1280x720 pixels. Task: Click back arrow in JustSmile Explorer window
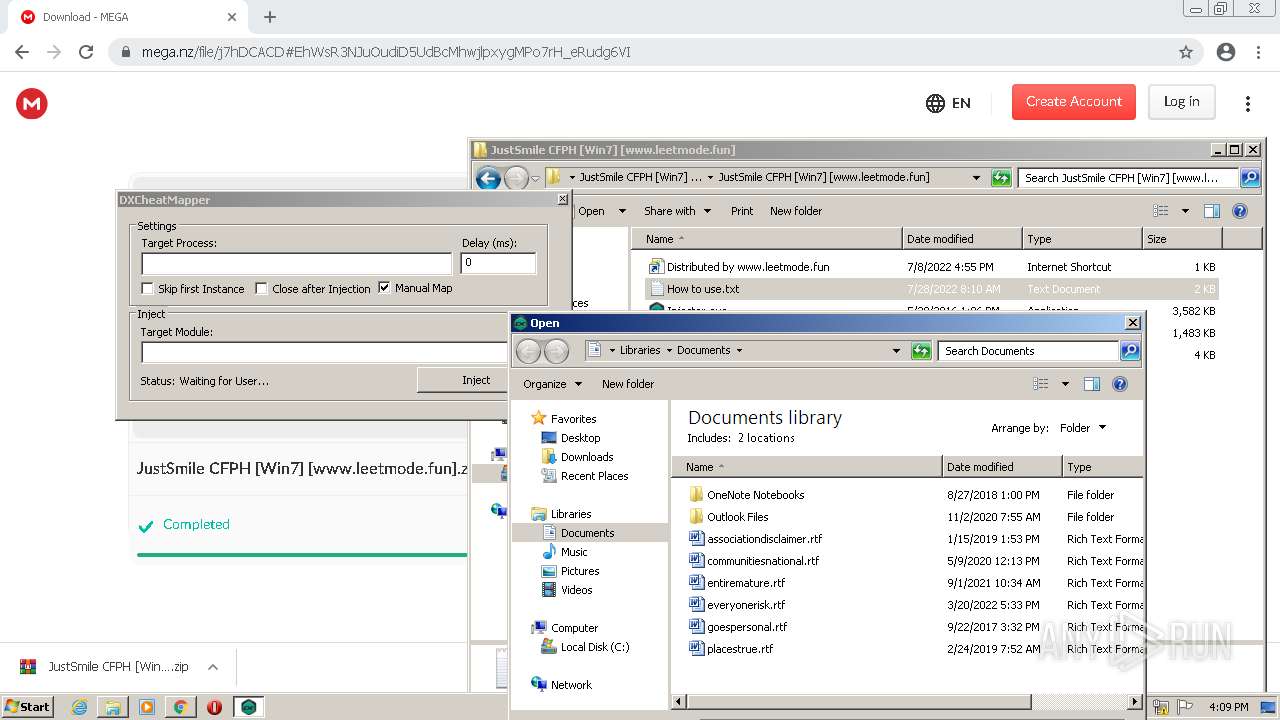tap(488, 178)
